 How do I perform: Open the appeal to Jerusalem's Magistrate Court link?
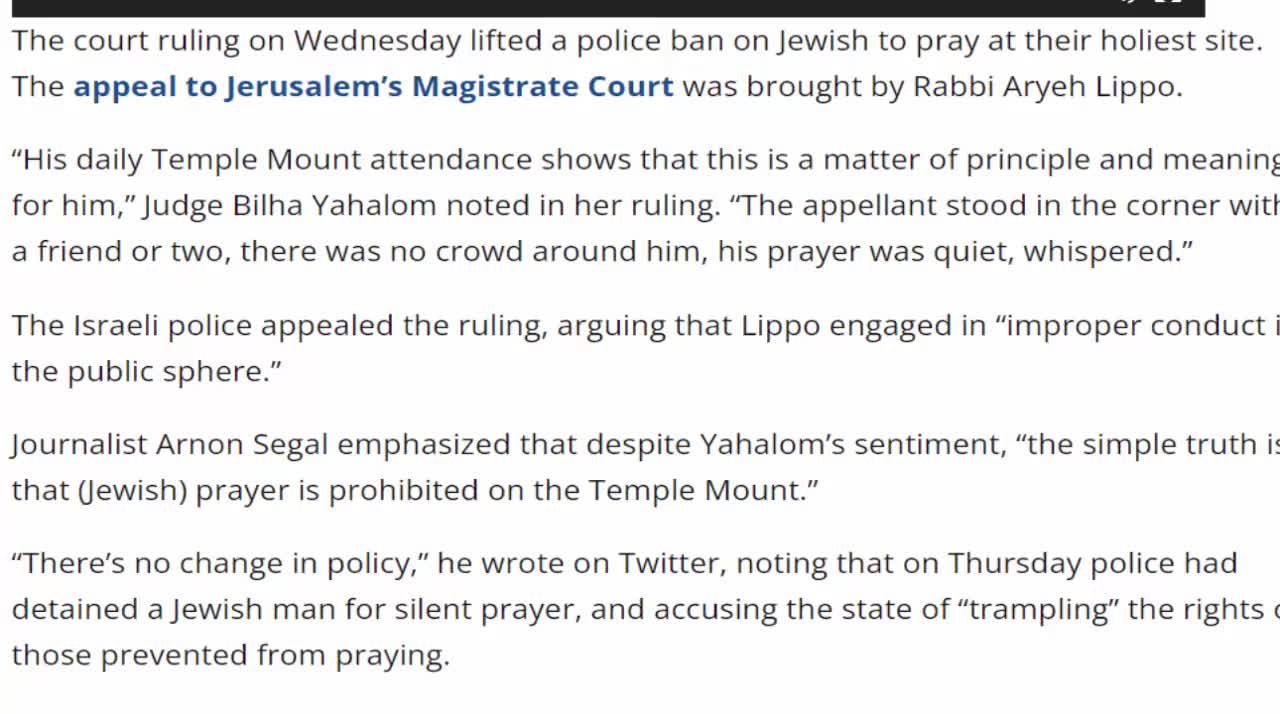(373, 86)
